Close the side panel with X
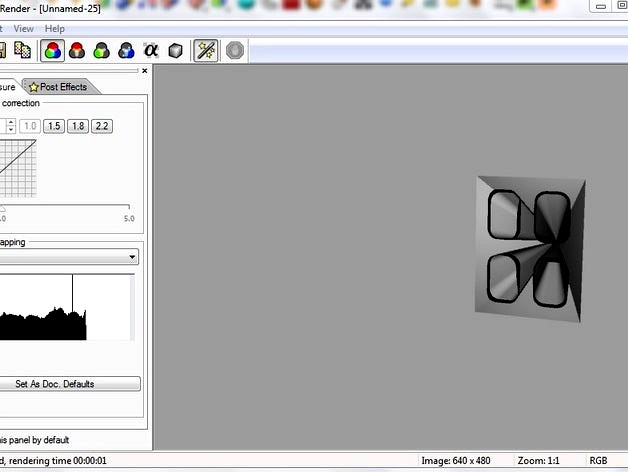This screenshot has height=472, width=628. pos(144,71)
